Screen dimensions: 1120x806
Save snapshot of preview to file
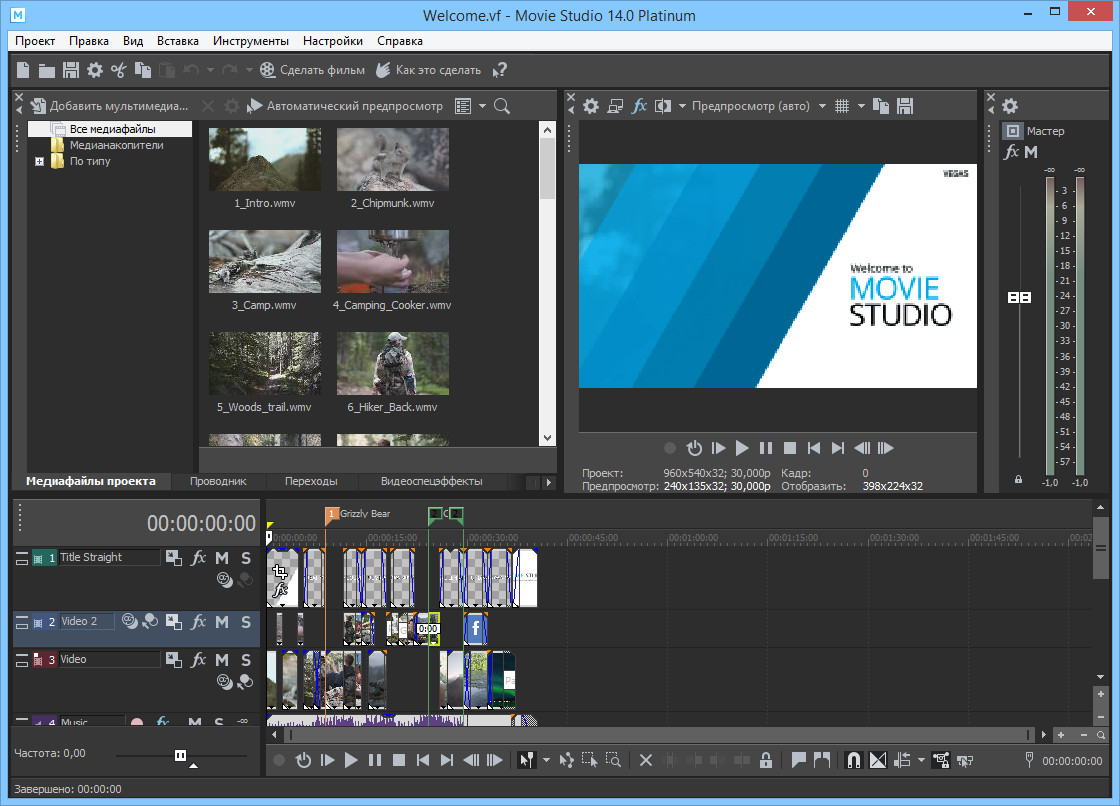905,106
